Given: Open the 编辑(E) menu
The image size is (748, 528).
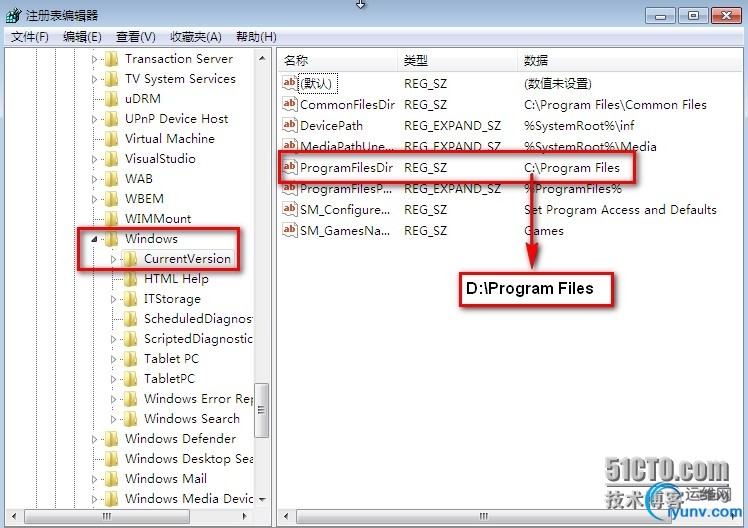Looking at the screenshot, I should click(x=82, y=37).
